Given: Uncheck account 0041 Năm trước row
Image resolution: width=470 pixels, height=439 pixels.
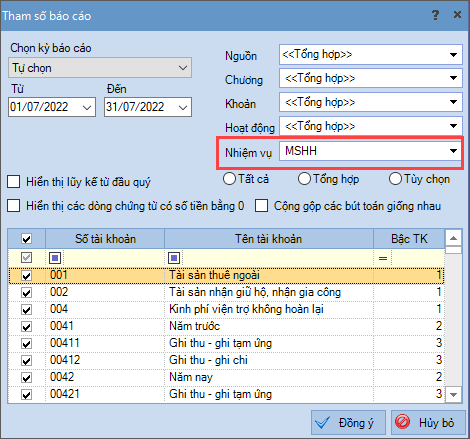Looking at the screenshot, I should tap(26, 326).
